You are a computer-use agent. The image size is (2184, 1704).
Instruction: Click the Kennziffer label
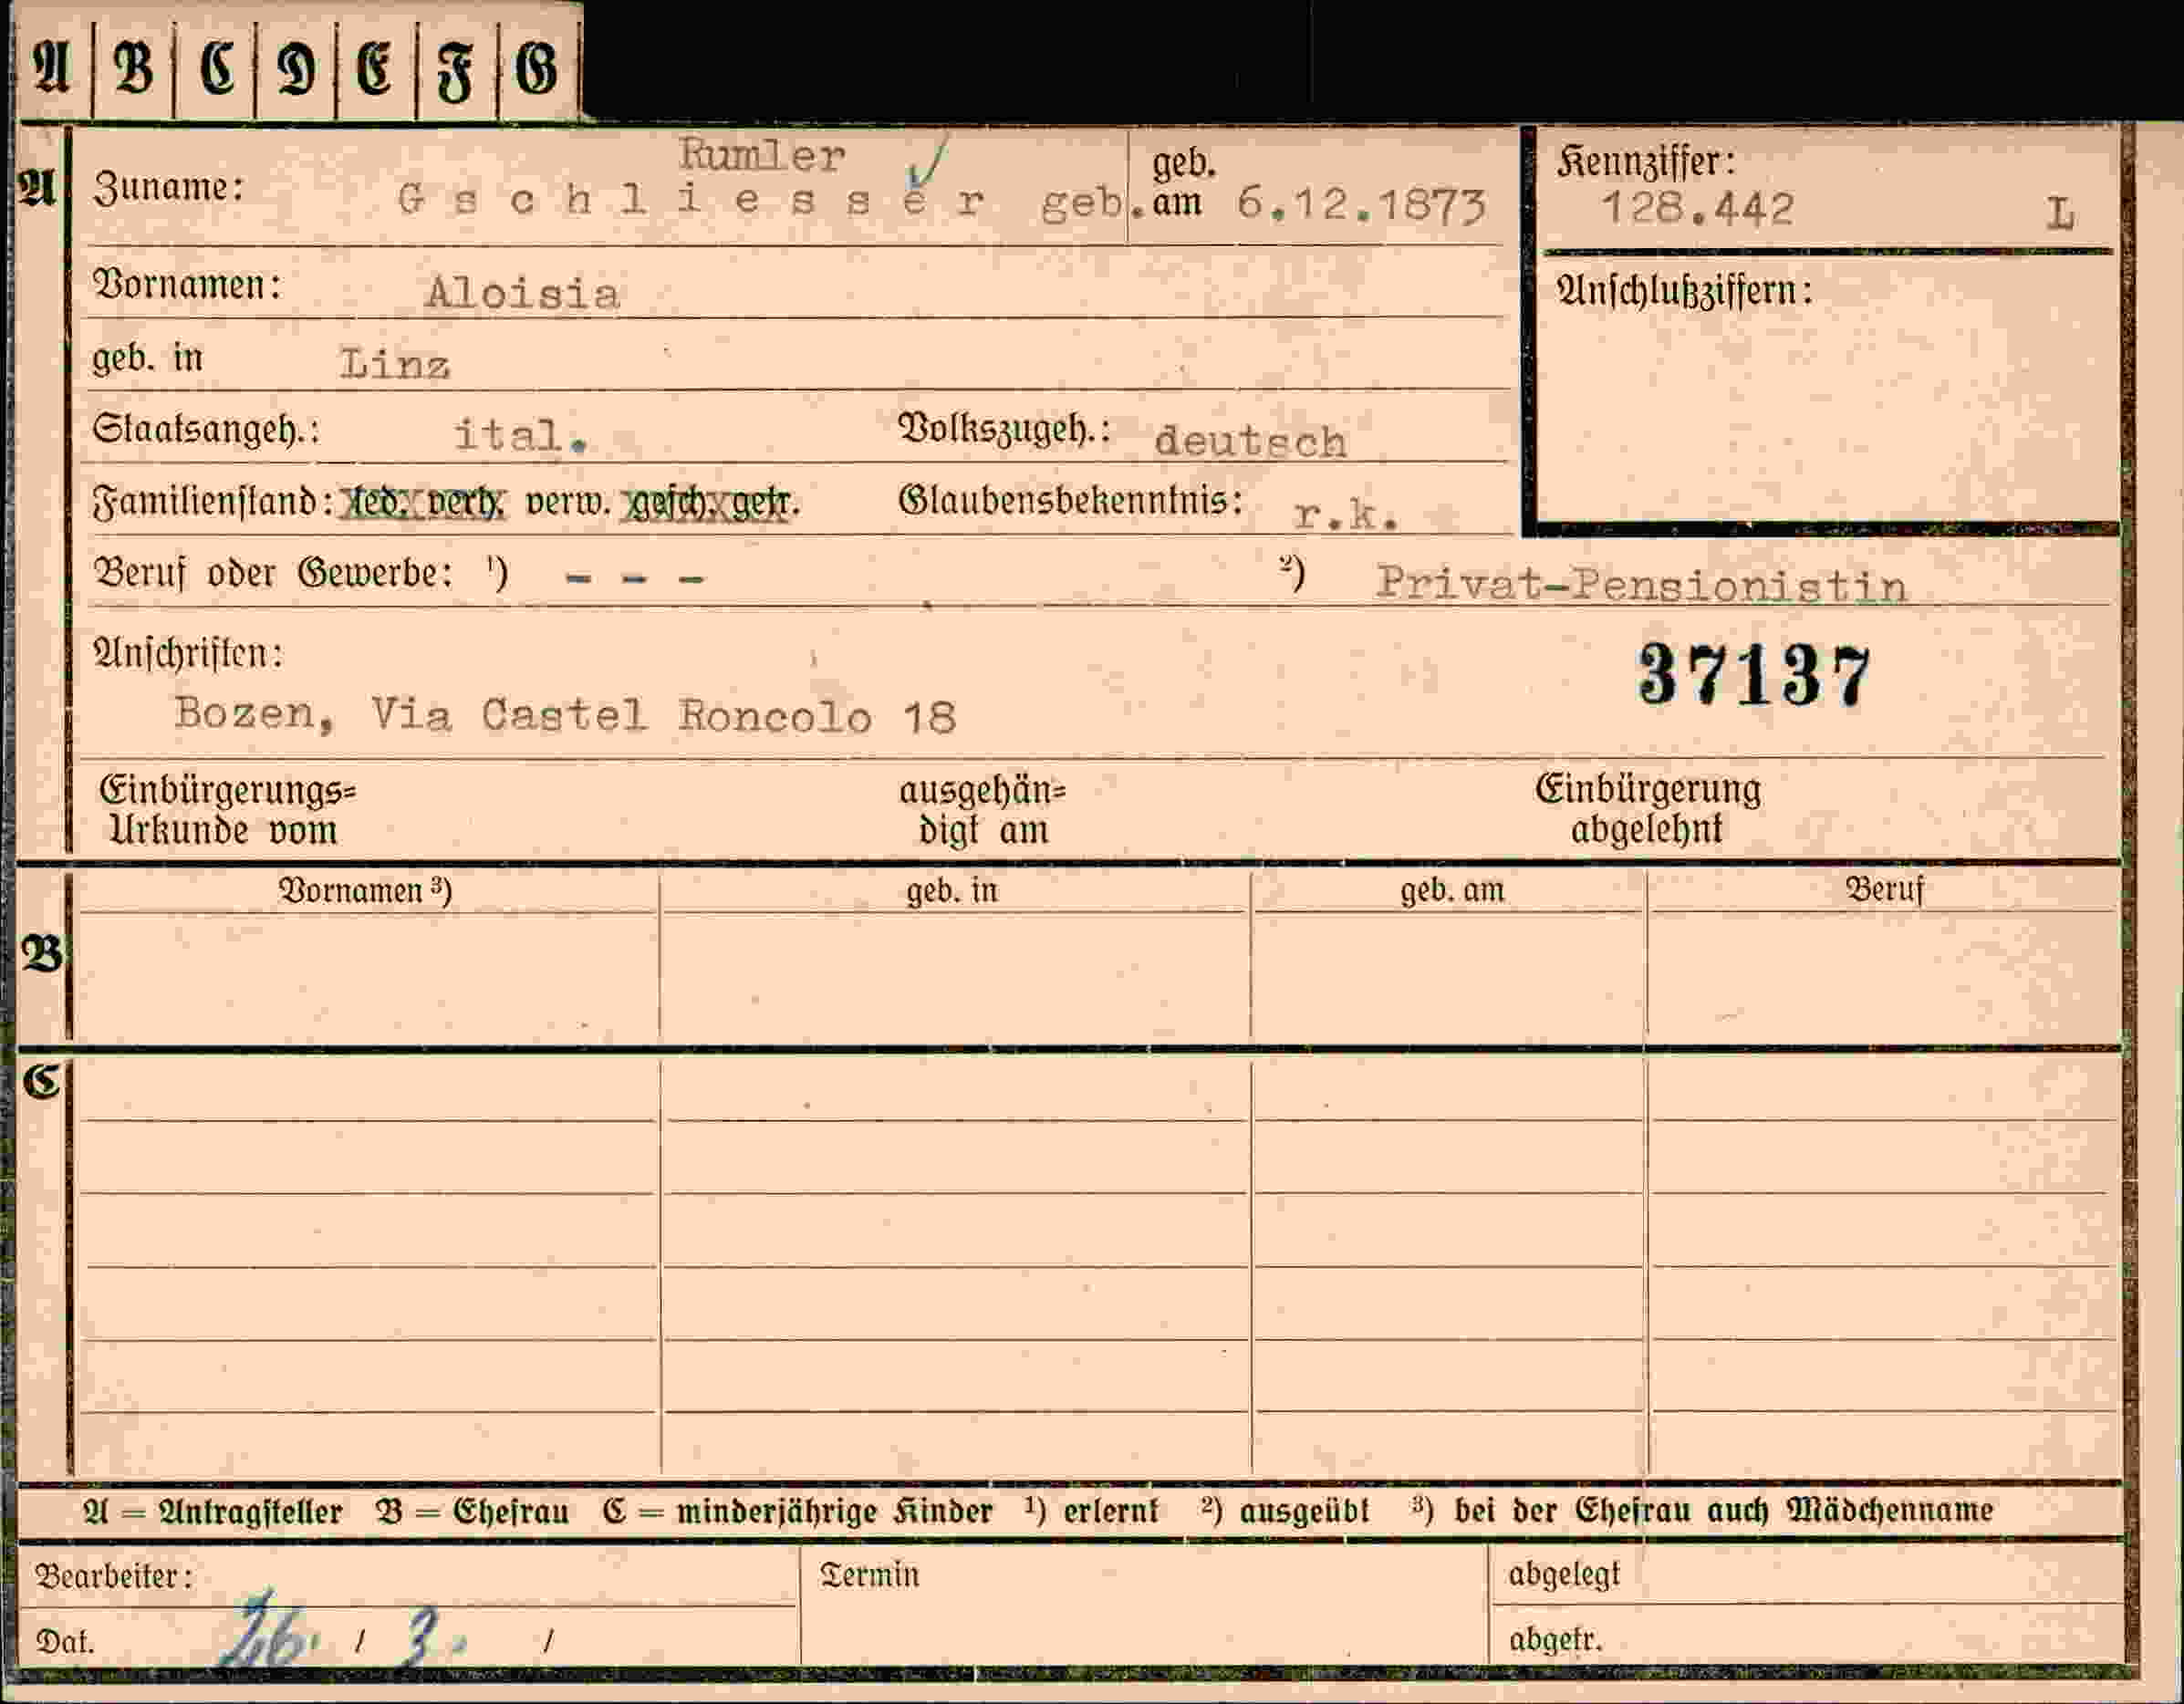tap(1645, 161)
